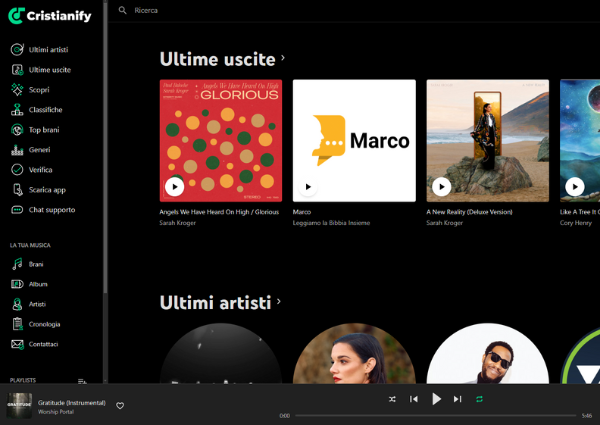Viewport: 600px width, 425px height.
Task: Open artist Leggiamo la Bibbia Insieme
Action: tap(331, 223)
